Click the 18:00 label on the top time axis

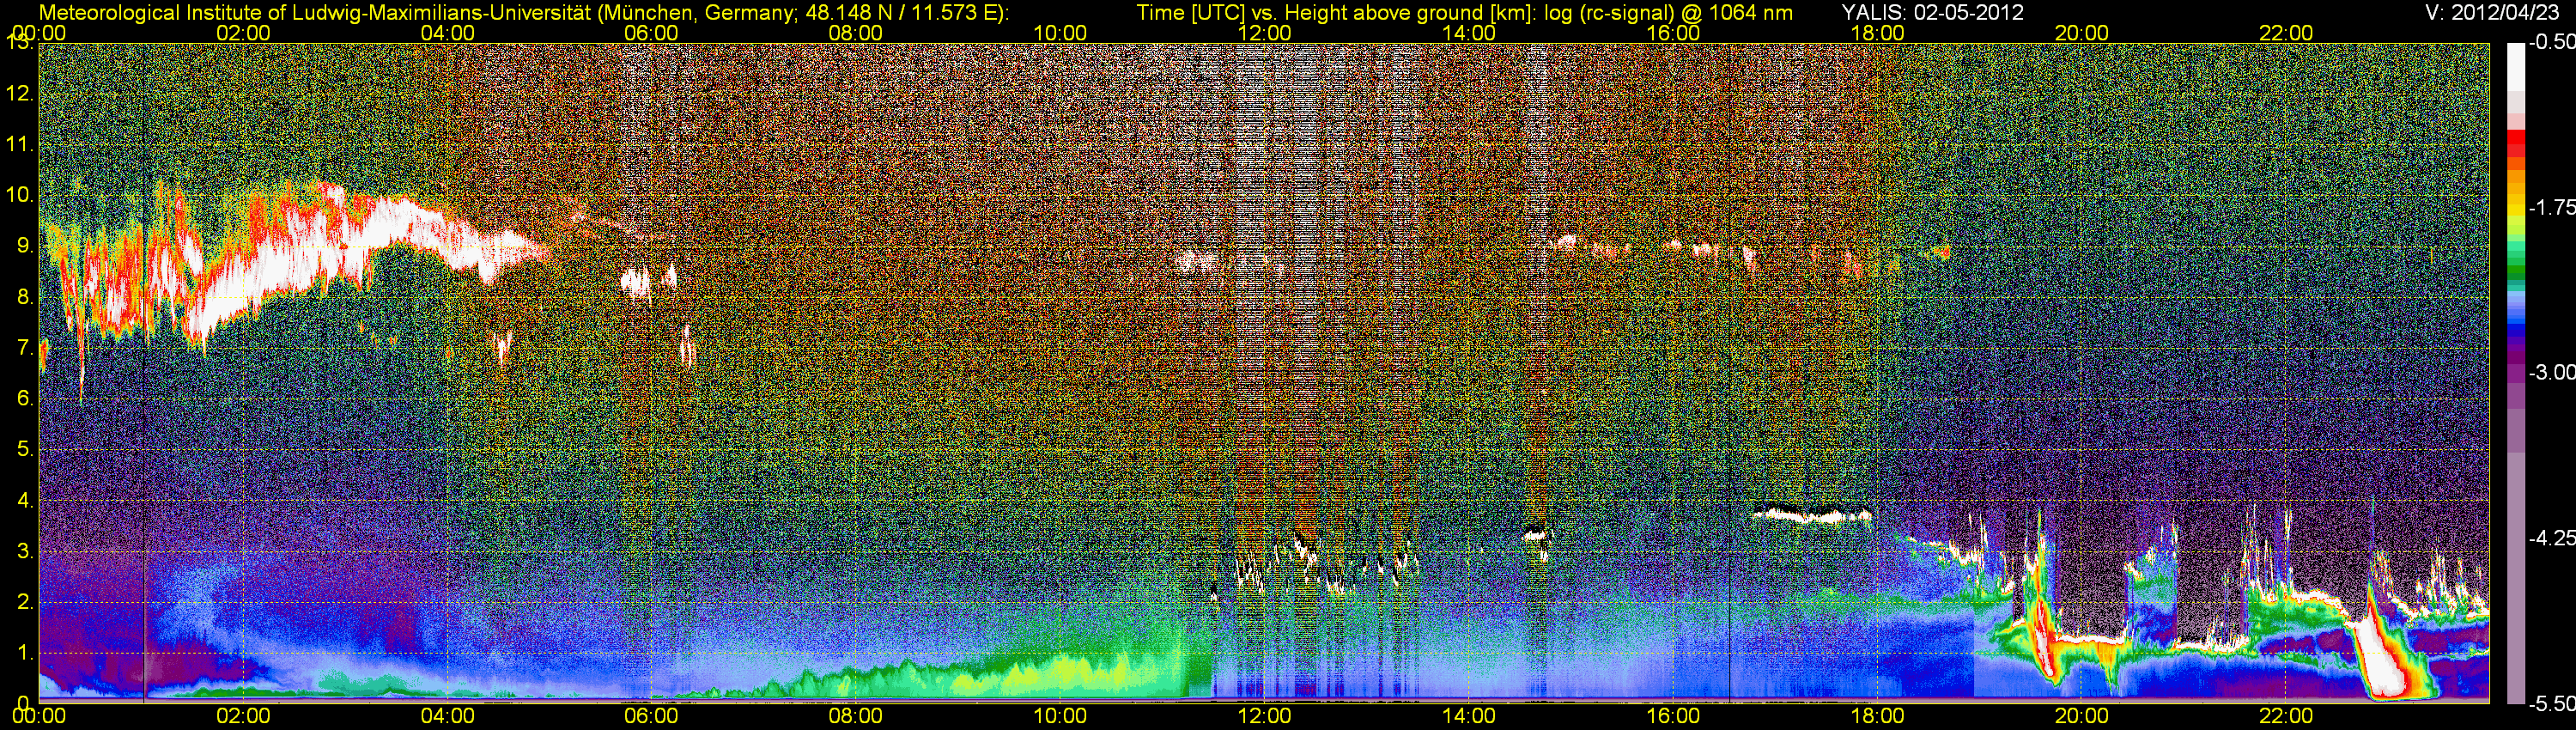[1877, 33]
